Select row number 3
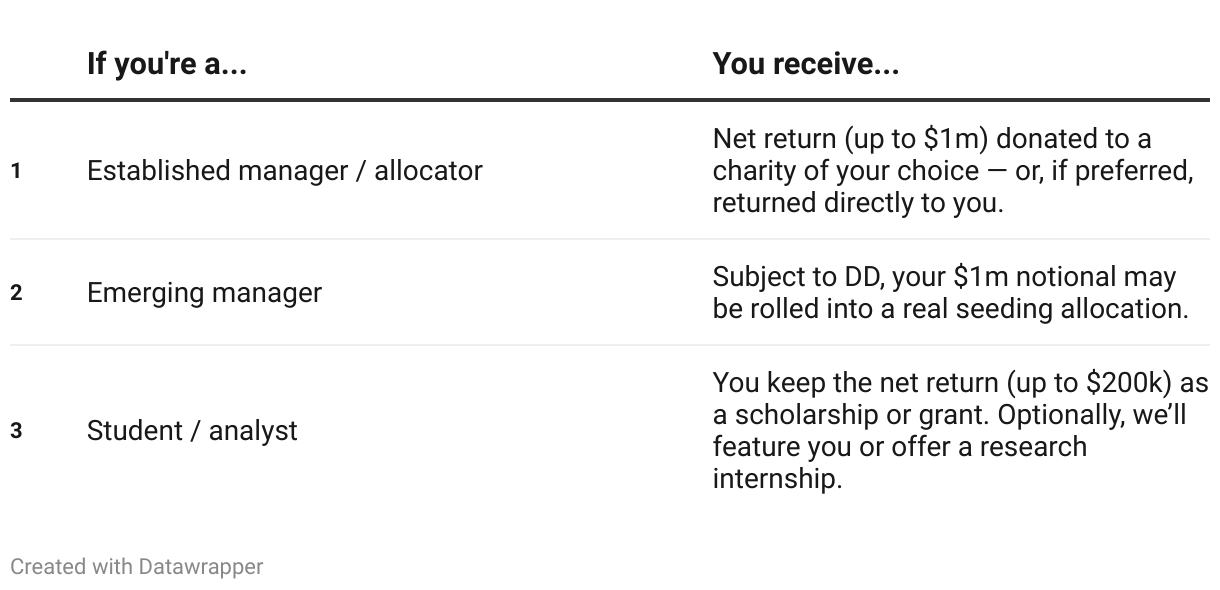The image size is (1220, 590). (x=16, y=431)
